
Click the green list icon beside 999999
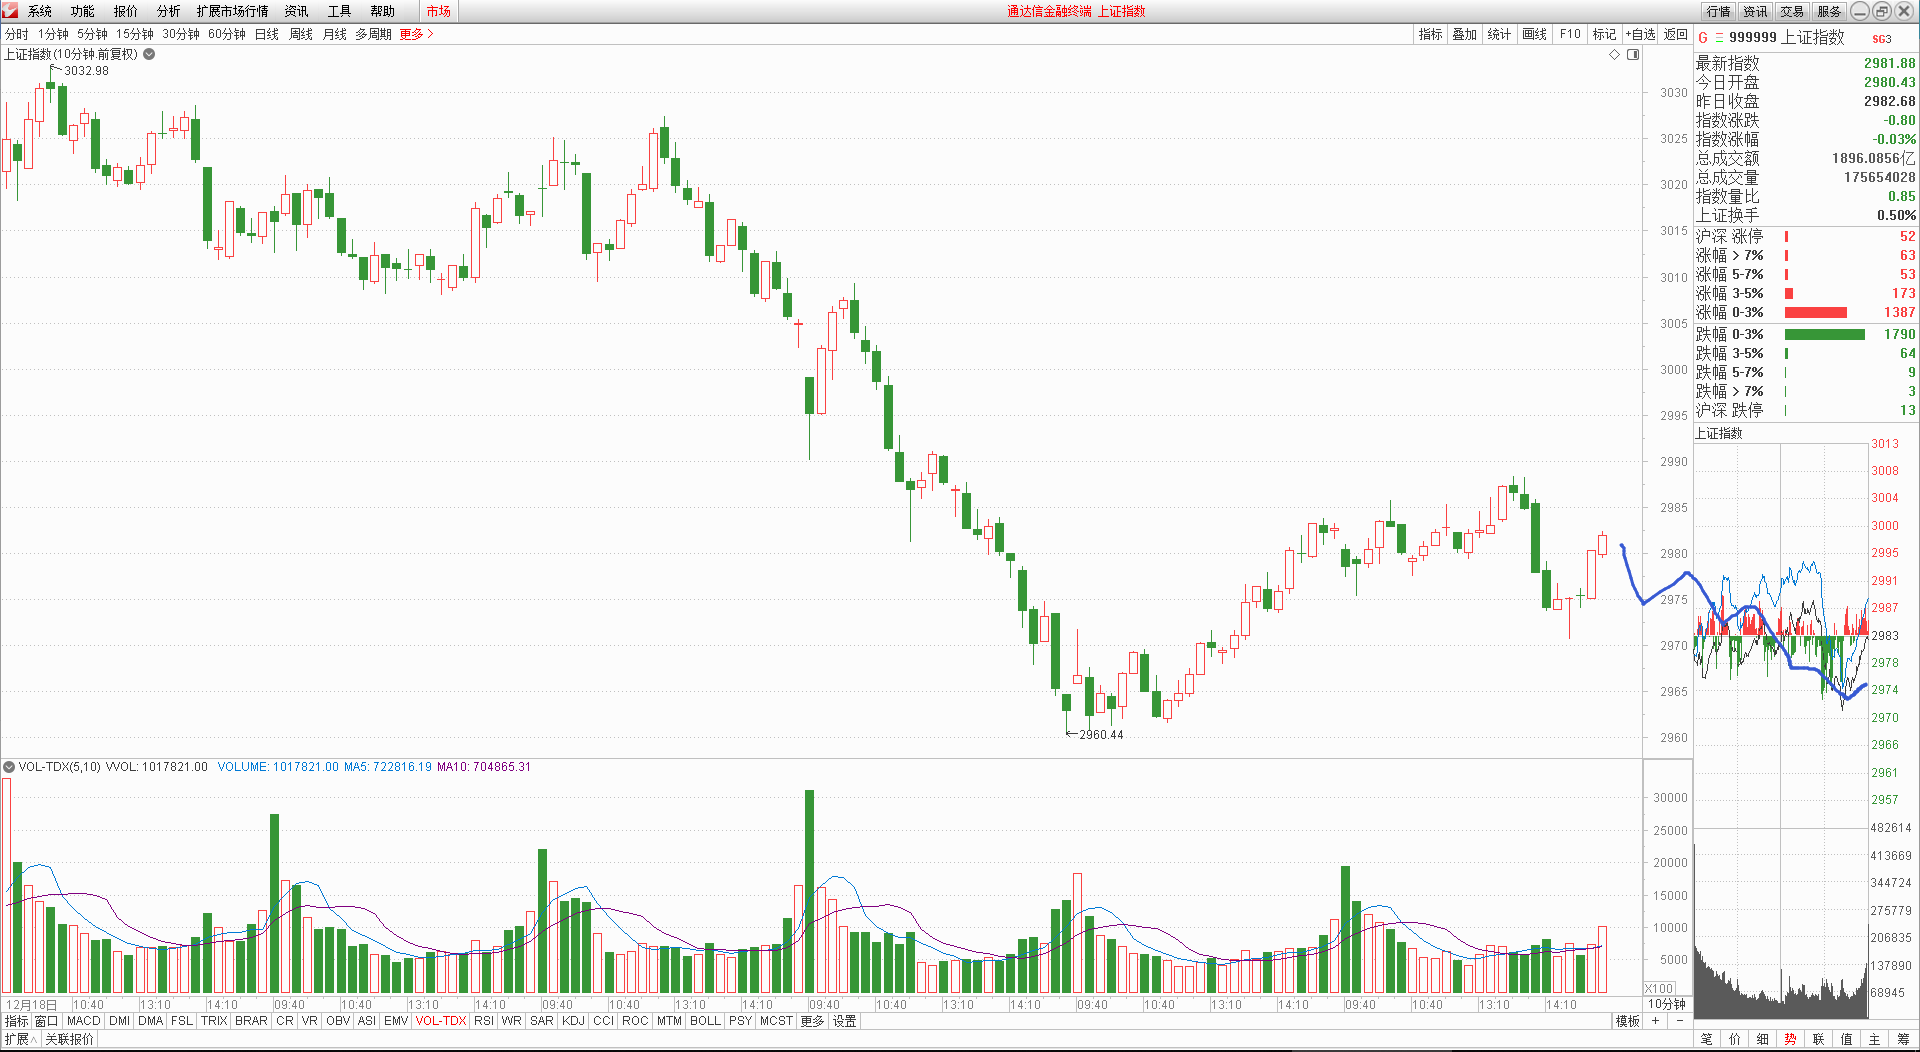coord(1719,38)
